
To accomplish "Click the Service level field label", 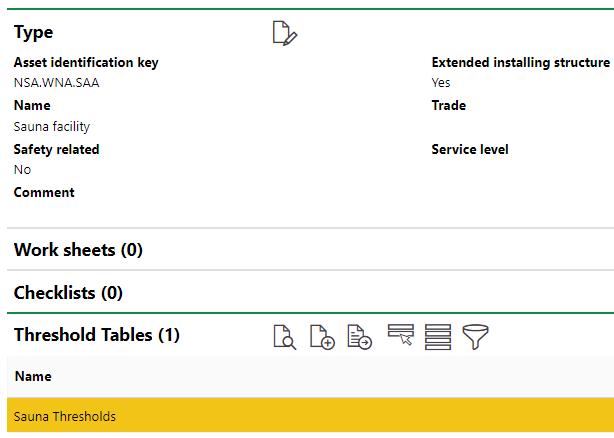I will pos(469,150).
